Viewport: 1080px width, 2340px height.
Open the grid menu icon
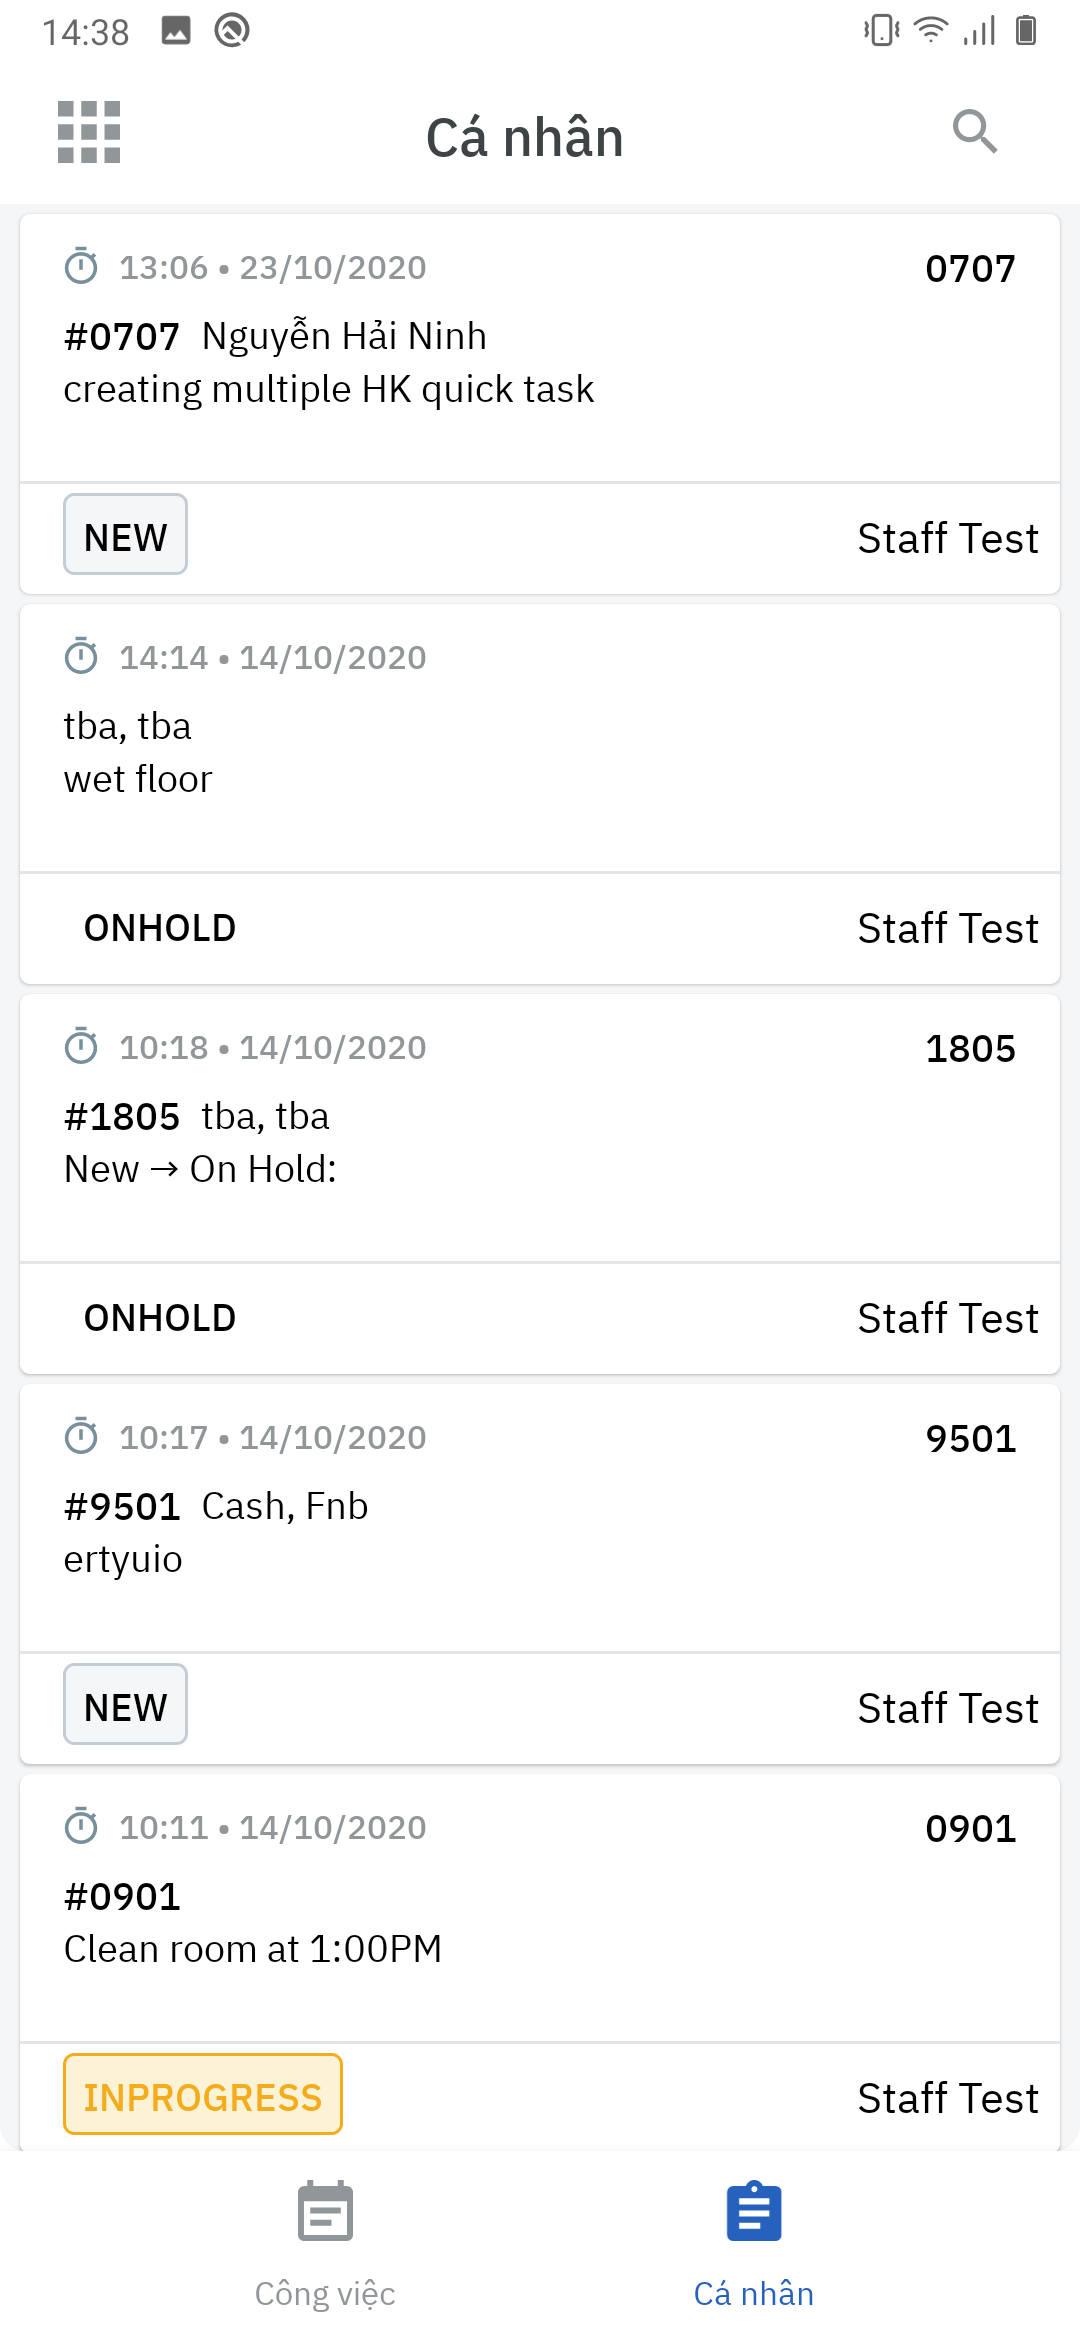[89, 132]
